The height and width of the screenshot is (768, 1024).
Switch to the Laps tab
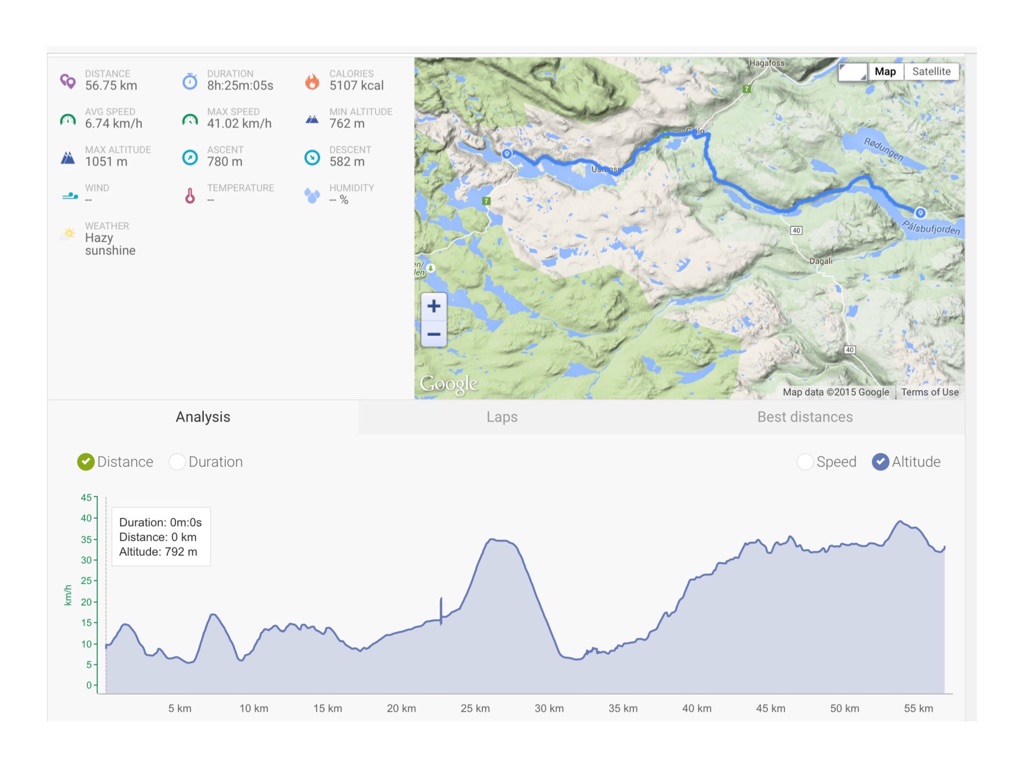(502, 417)
